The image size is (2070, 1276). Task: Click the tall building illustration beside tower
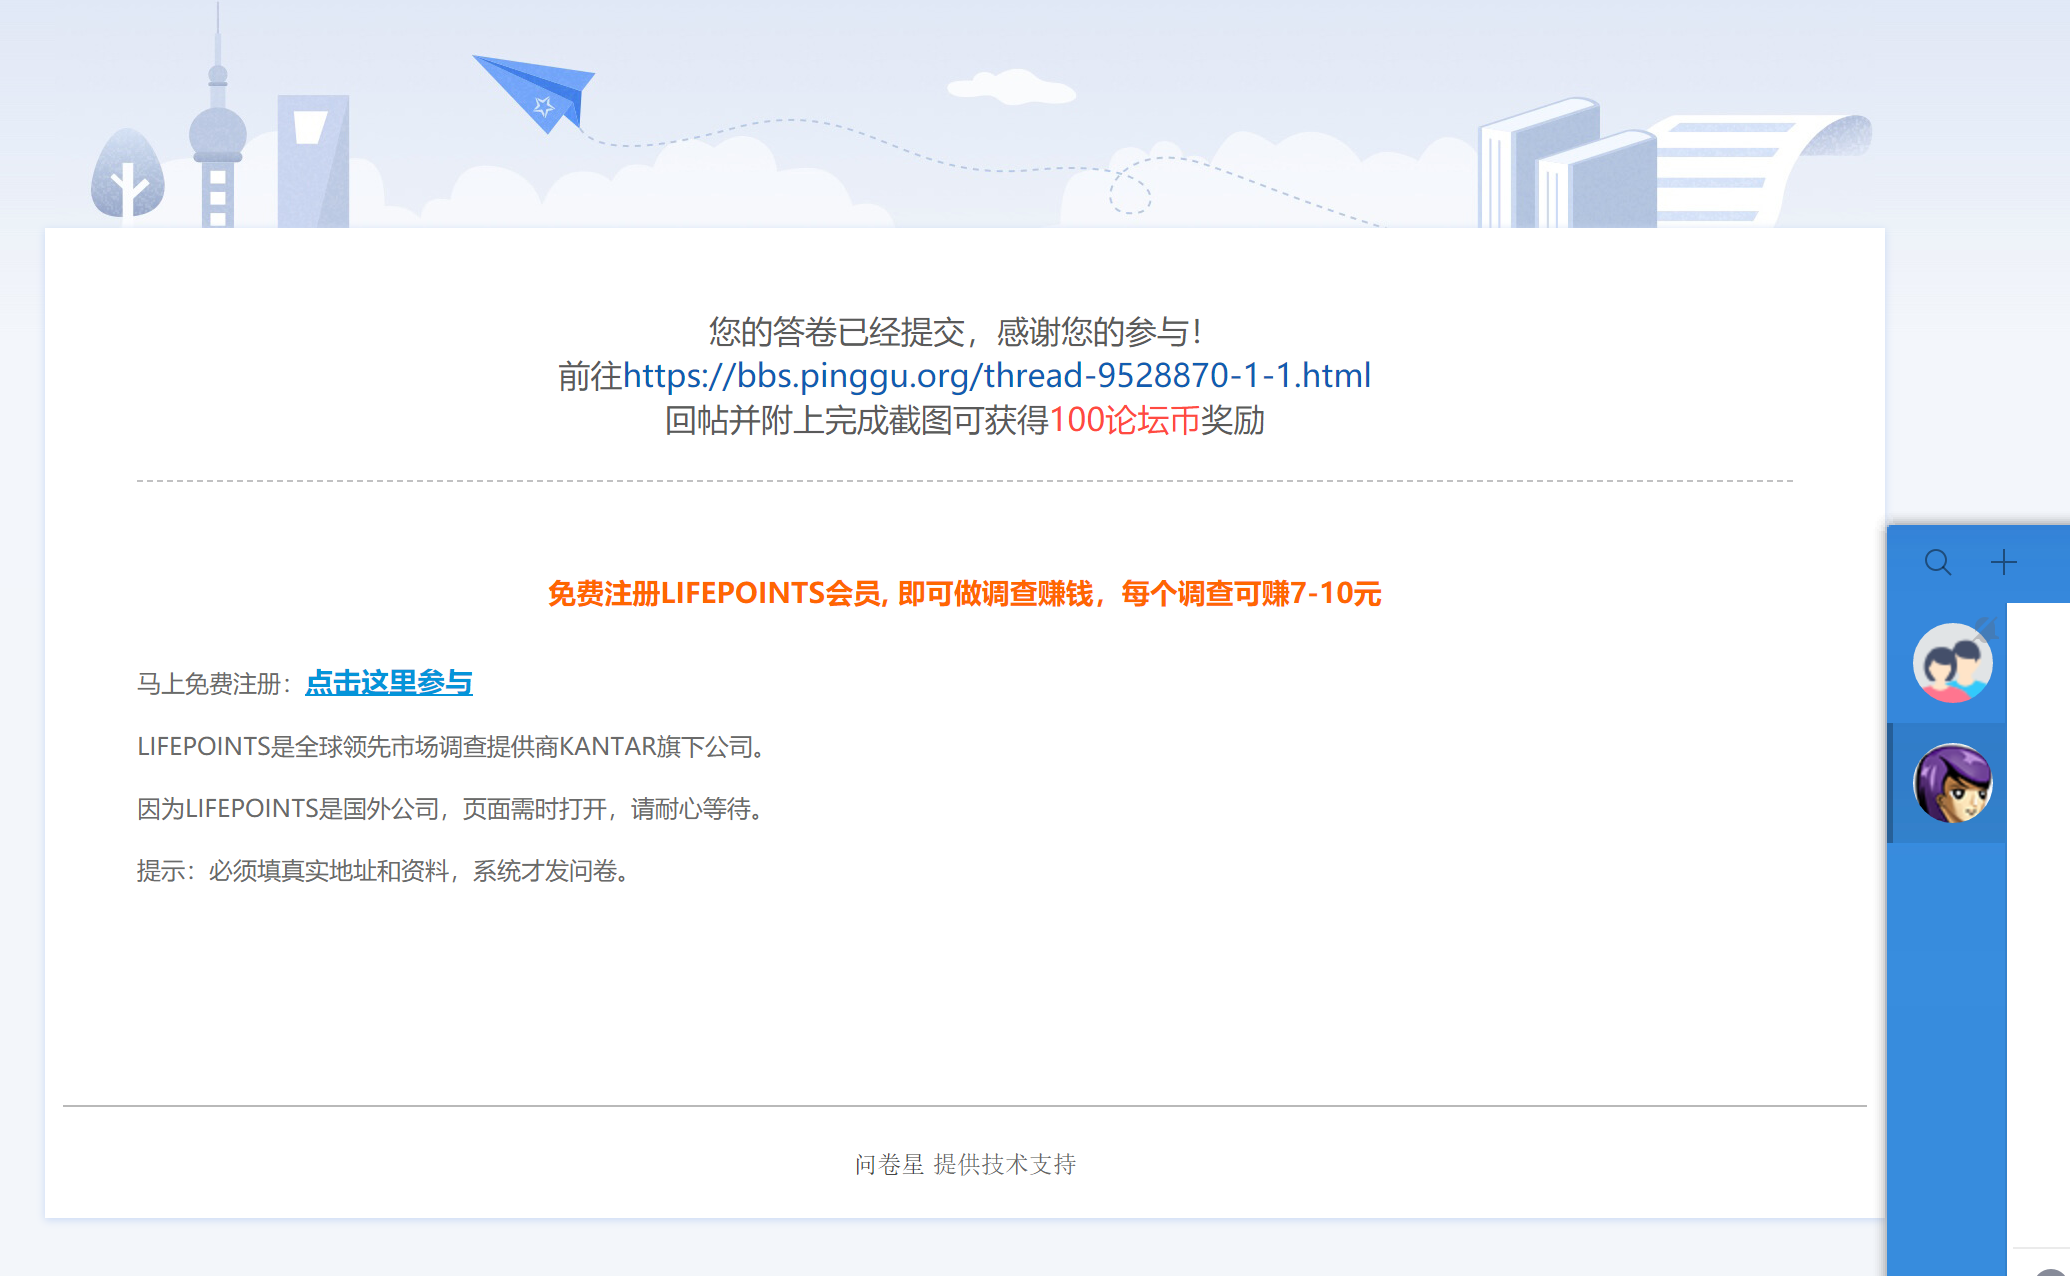tap(313, 160)
